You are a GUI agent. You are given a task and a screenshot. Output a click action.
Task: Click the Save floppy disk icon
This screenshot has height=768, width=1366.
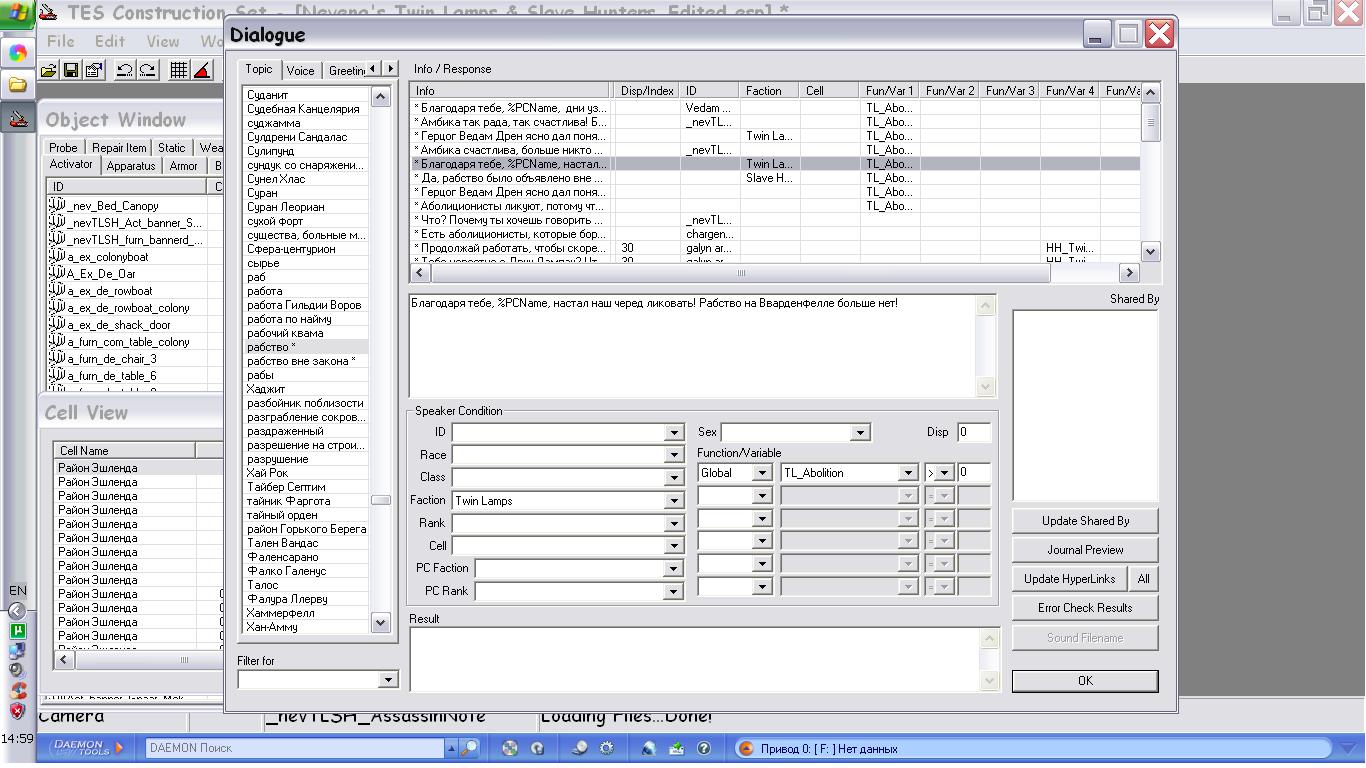pos(71,70)
